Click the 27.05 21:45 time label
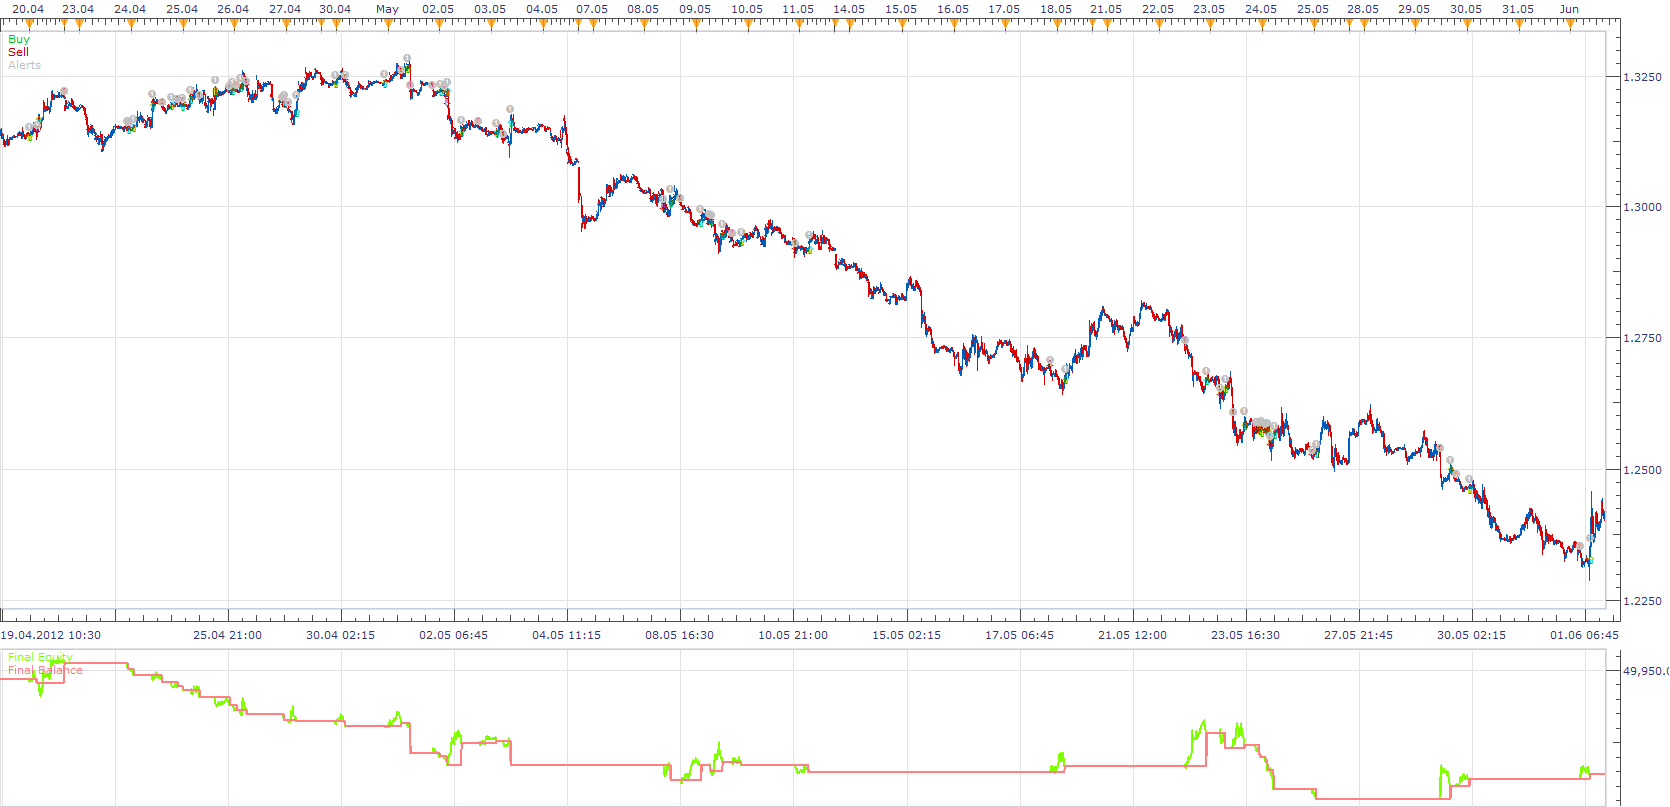The image size is (1670, 807). [x=1358, y=635]
